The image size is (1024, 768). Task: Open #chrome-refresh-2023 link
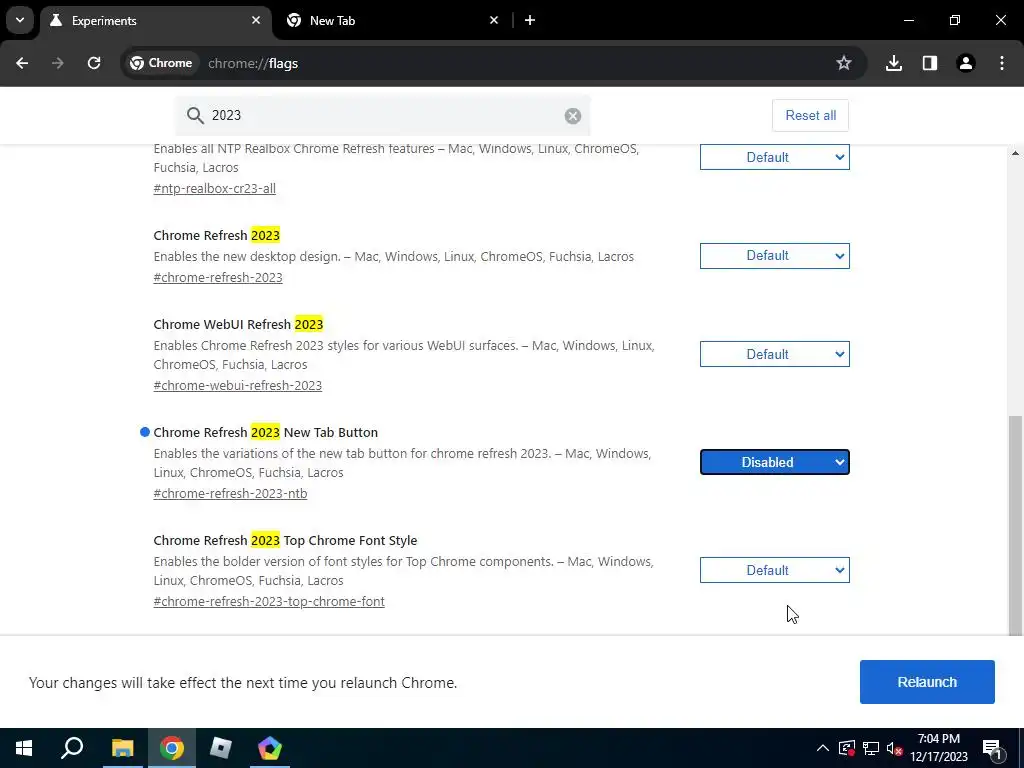(217, 278)
